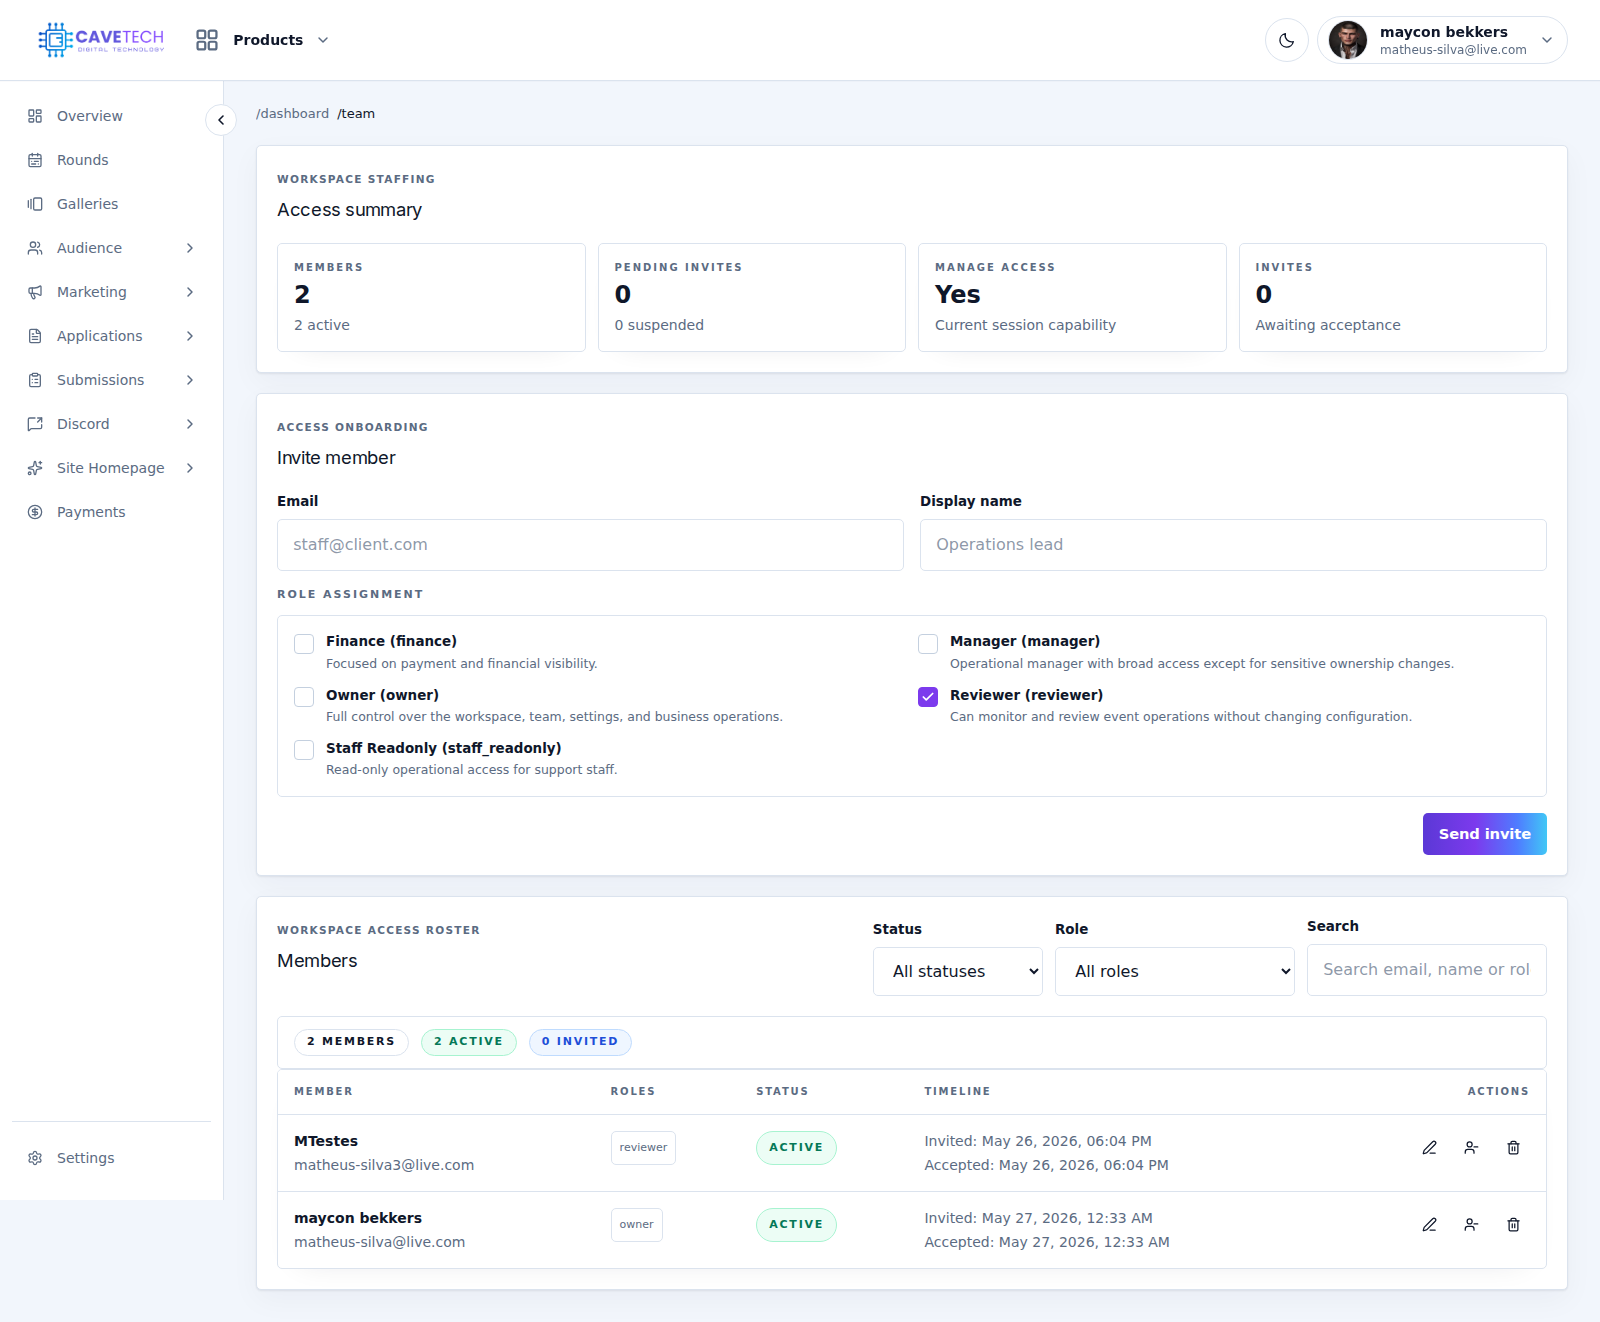Open Galleries in the sidebar
The image size is (1600, 1322).
[111, 204]
